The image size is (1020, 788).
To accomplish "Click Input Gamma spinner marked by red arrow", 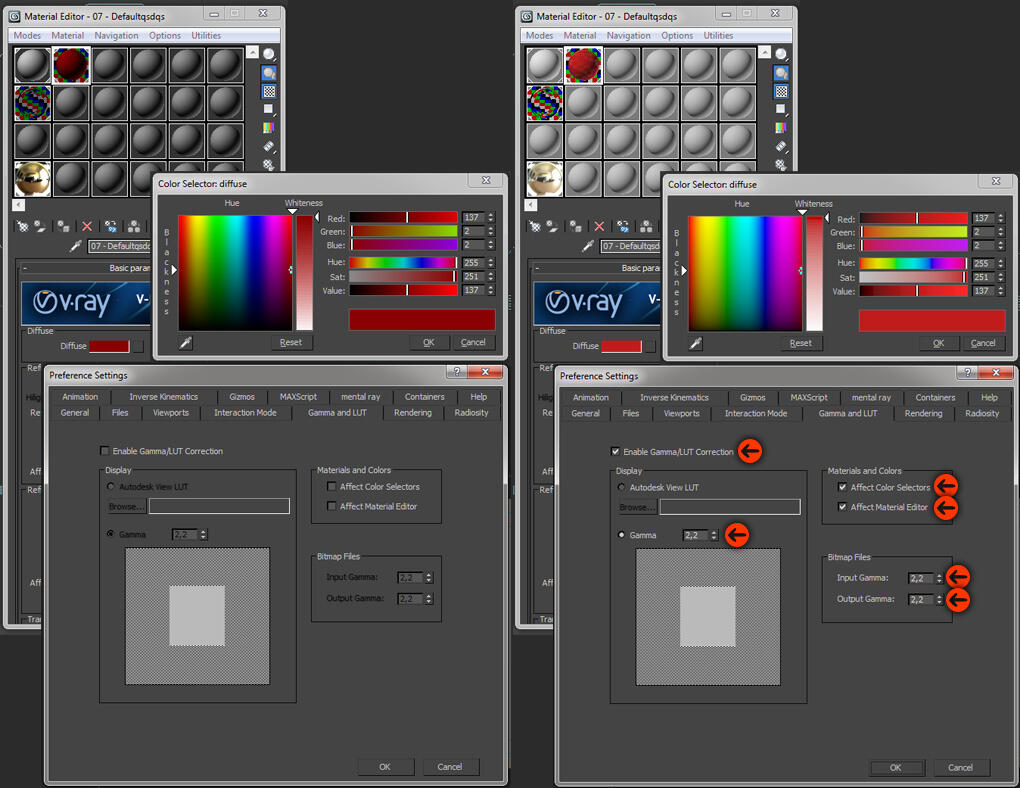I will (x=939, y=578).
